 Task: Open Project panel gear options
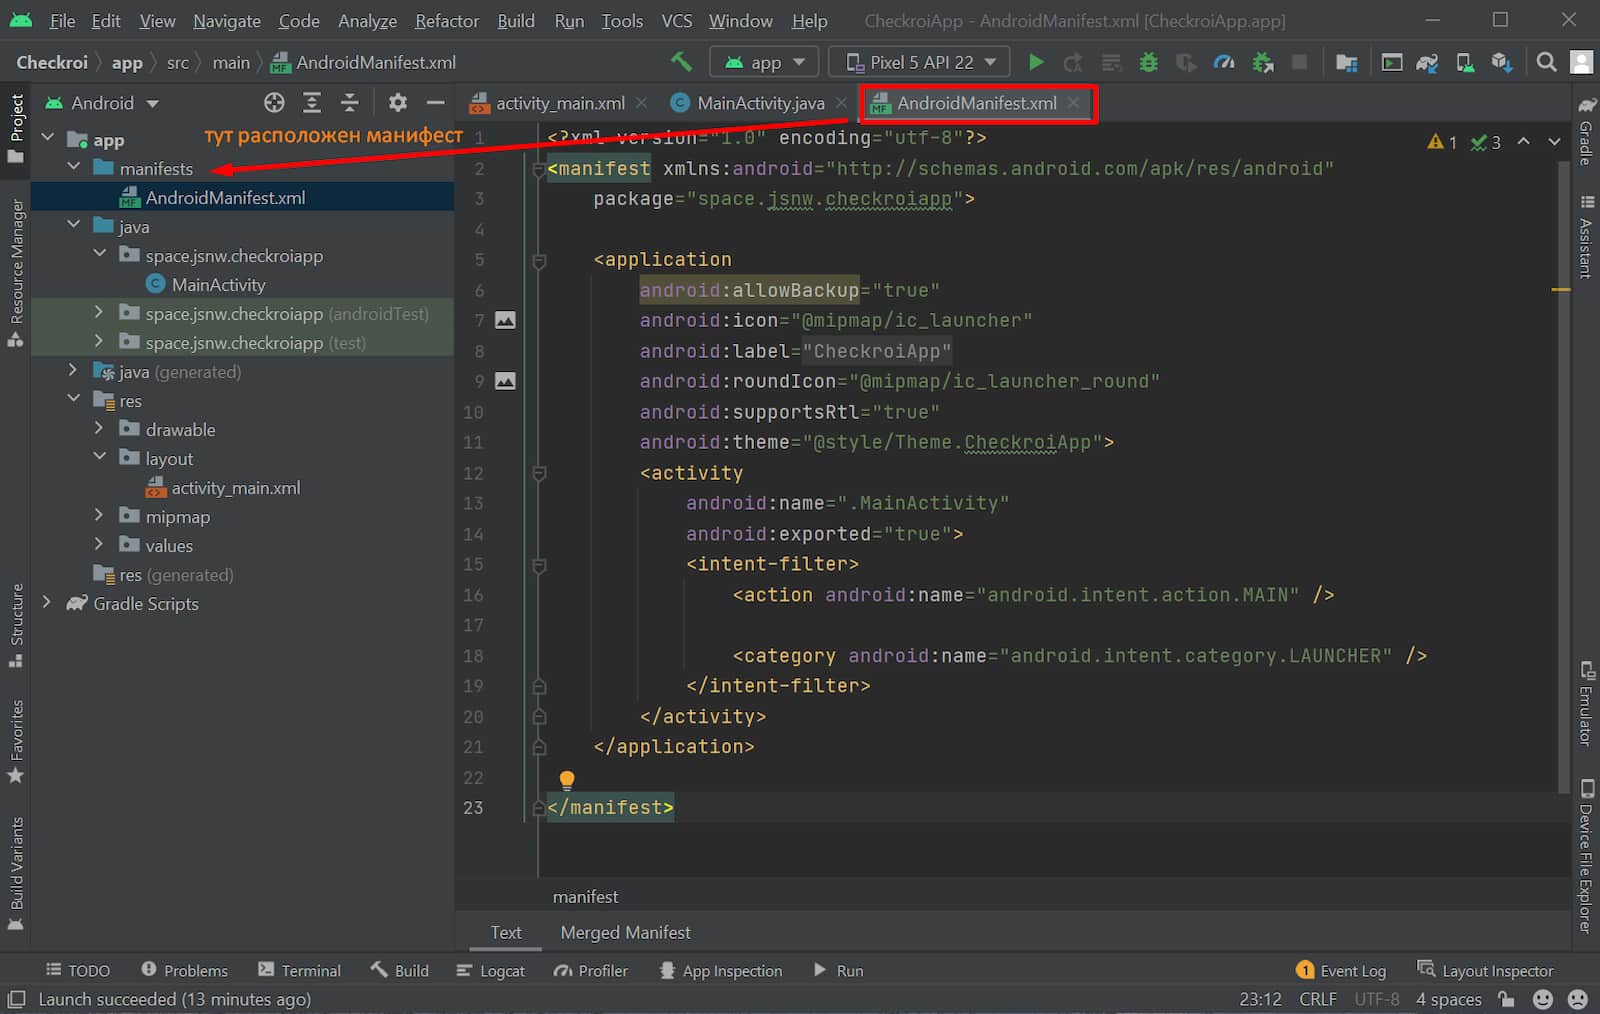pyautogui.click(x=398, y=102)
